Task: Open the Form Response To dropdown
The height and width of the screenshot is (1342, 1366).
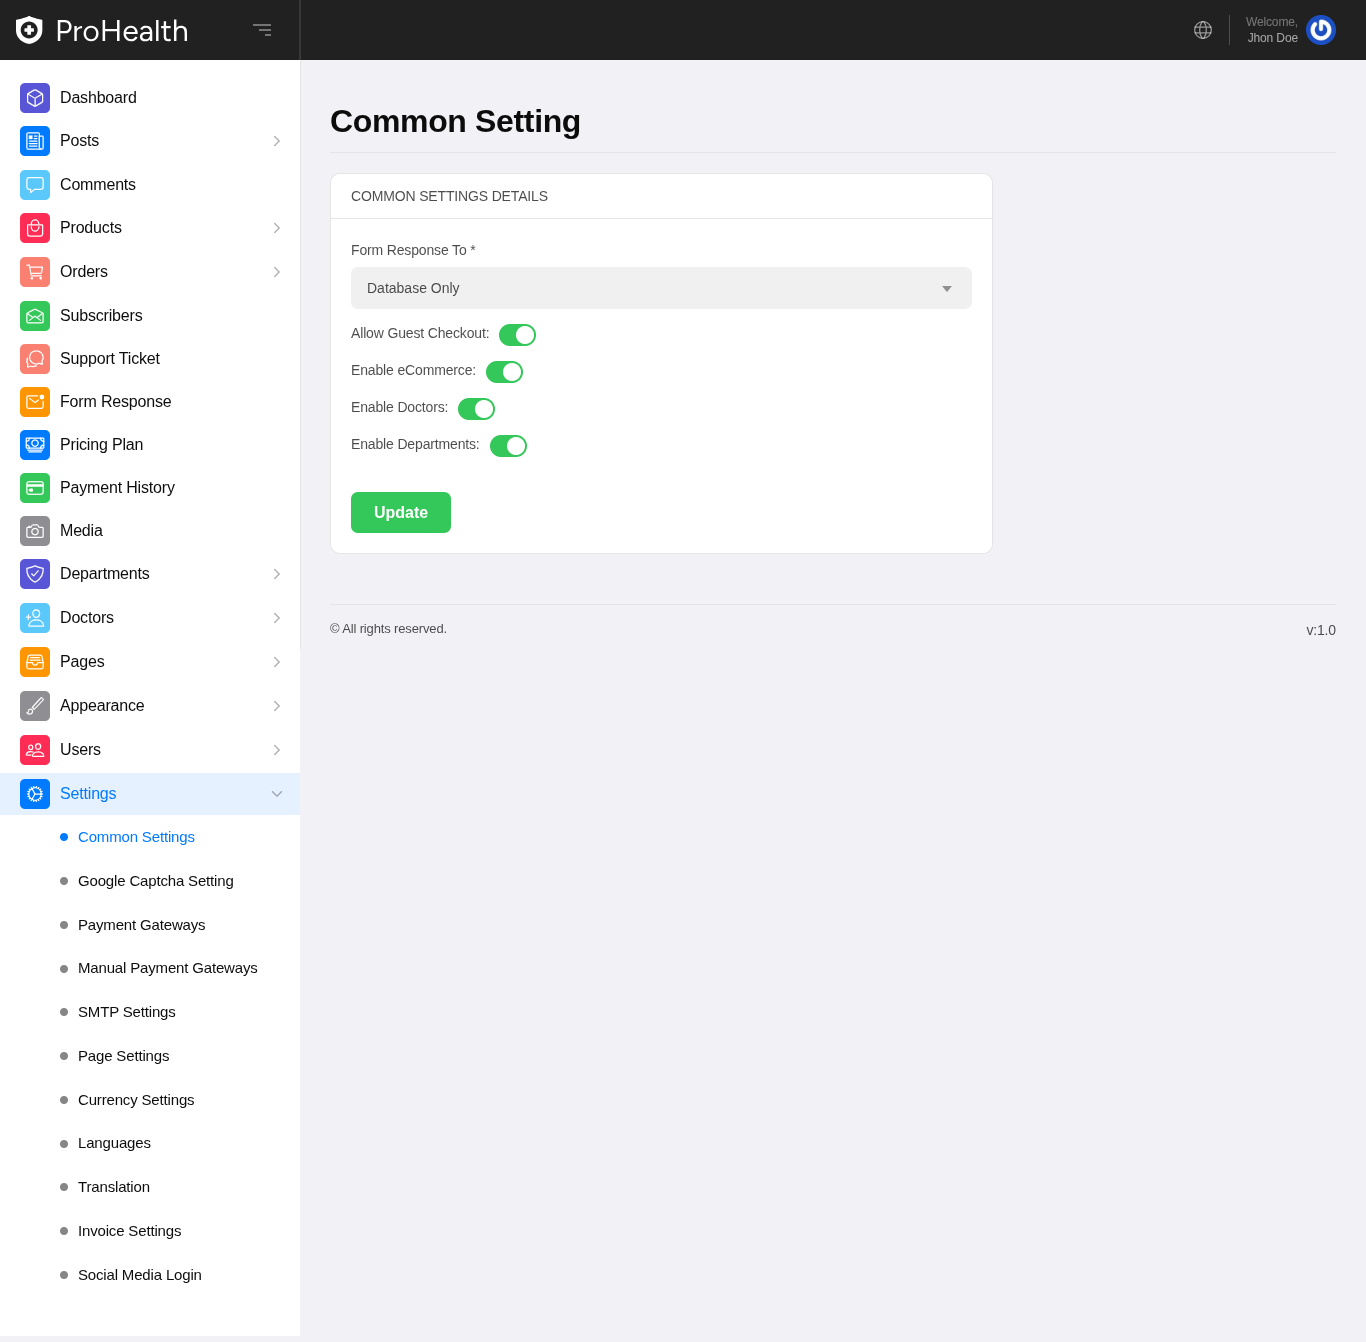Action: [x=661, y=288]
